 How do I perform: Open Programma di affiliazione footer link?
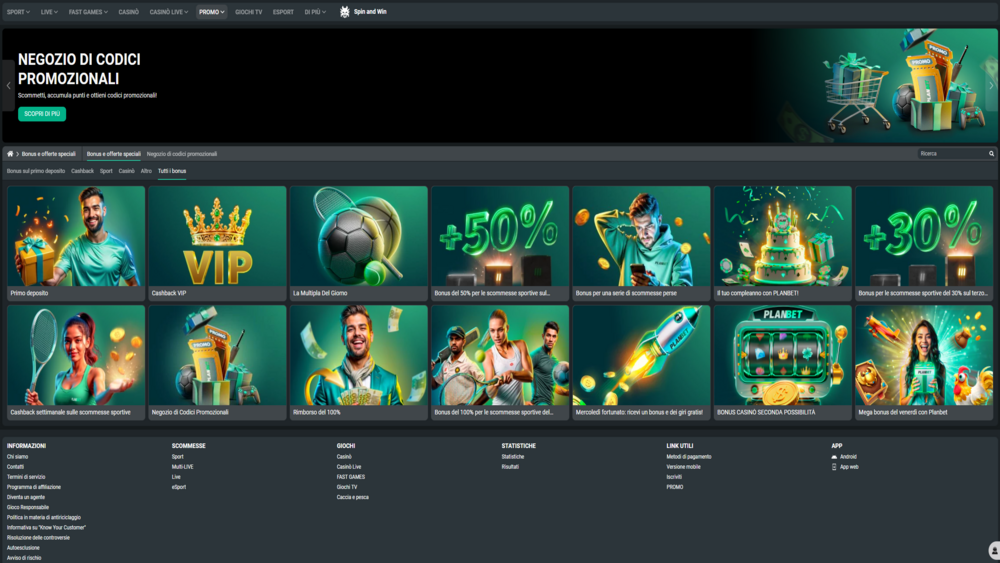point(34,487)
